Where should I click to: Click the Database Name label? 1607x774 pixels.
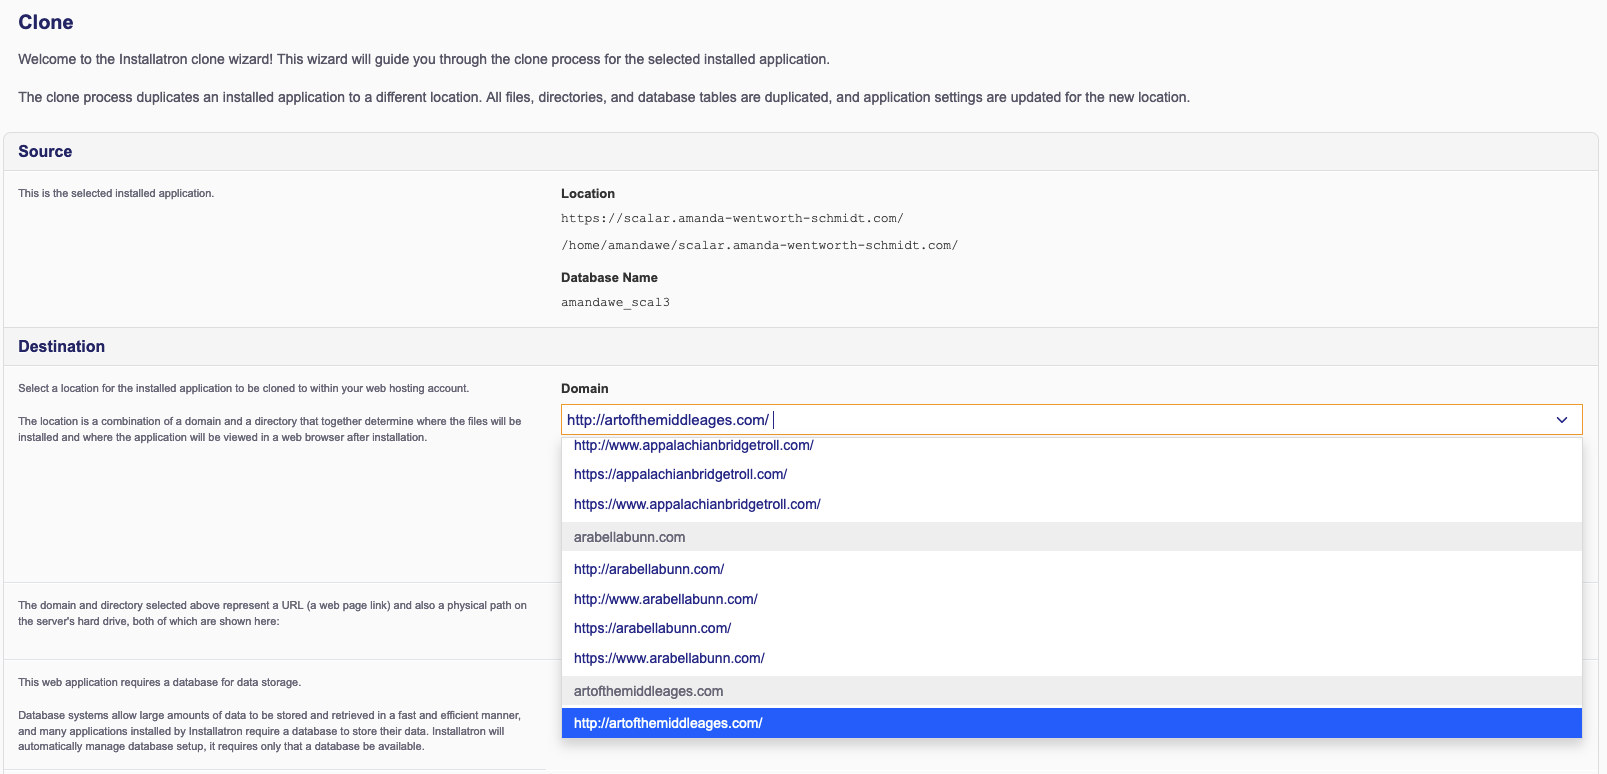609,277
